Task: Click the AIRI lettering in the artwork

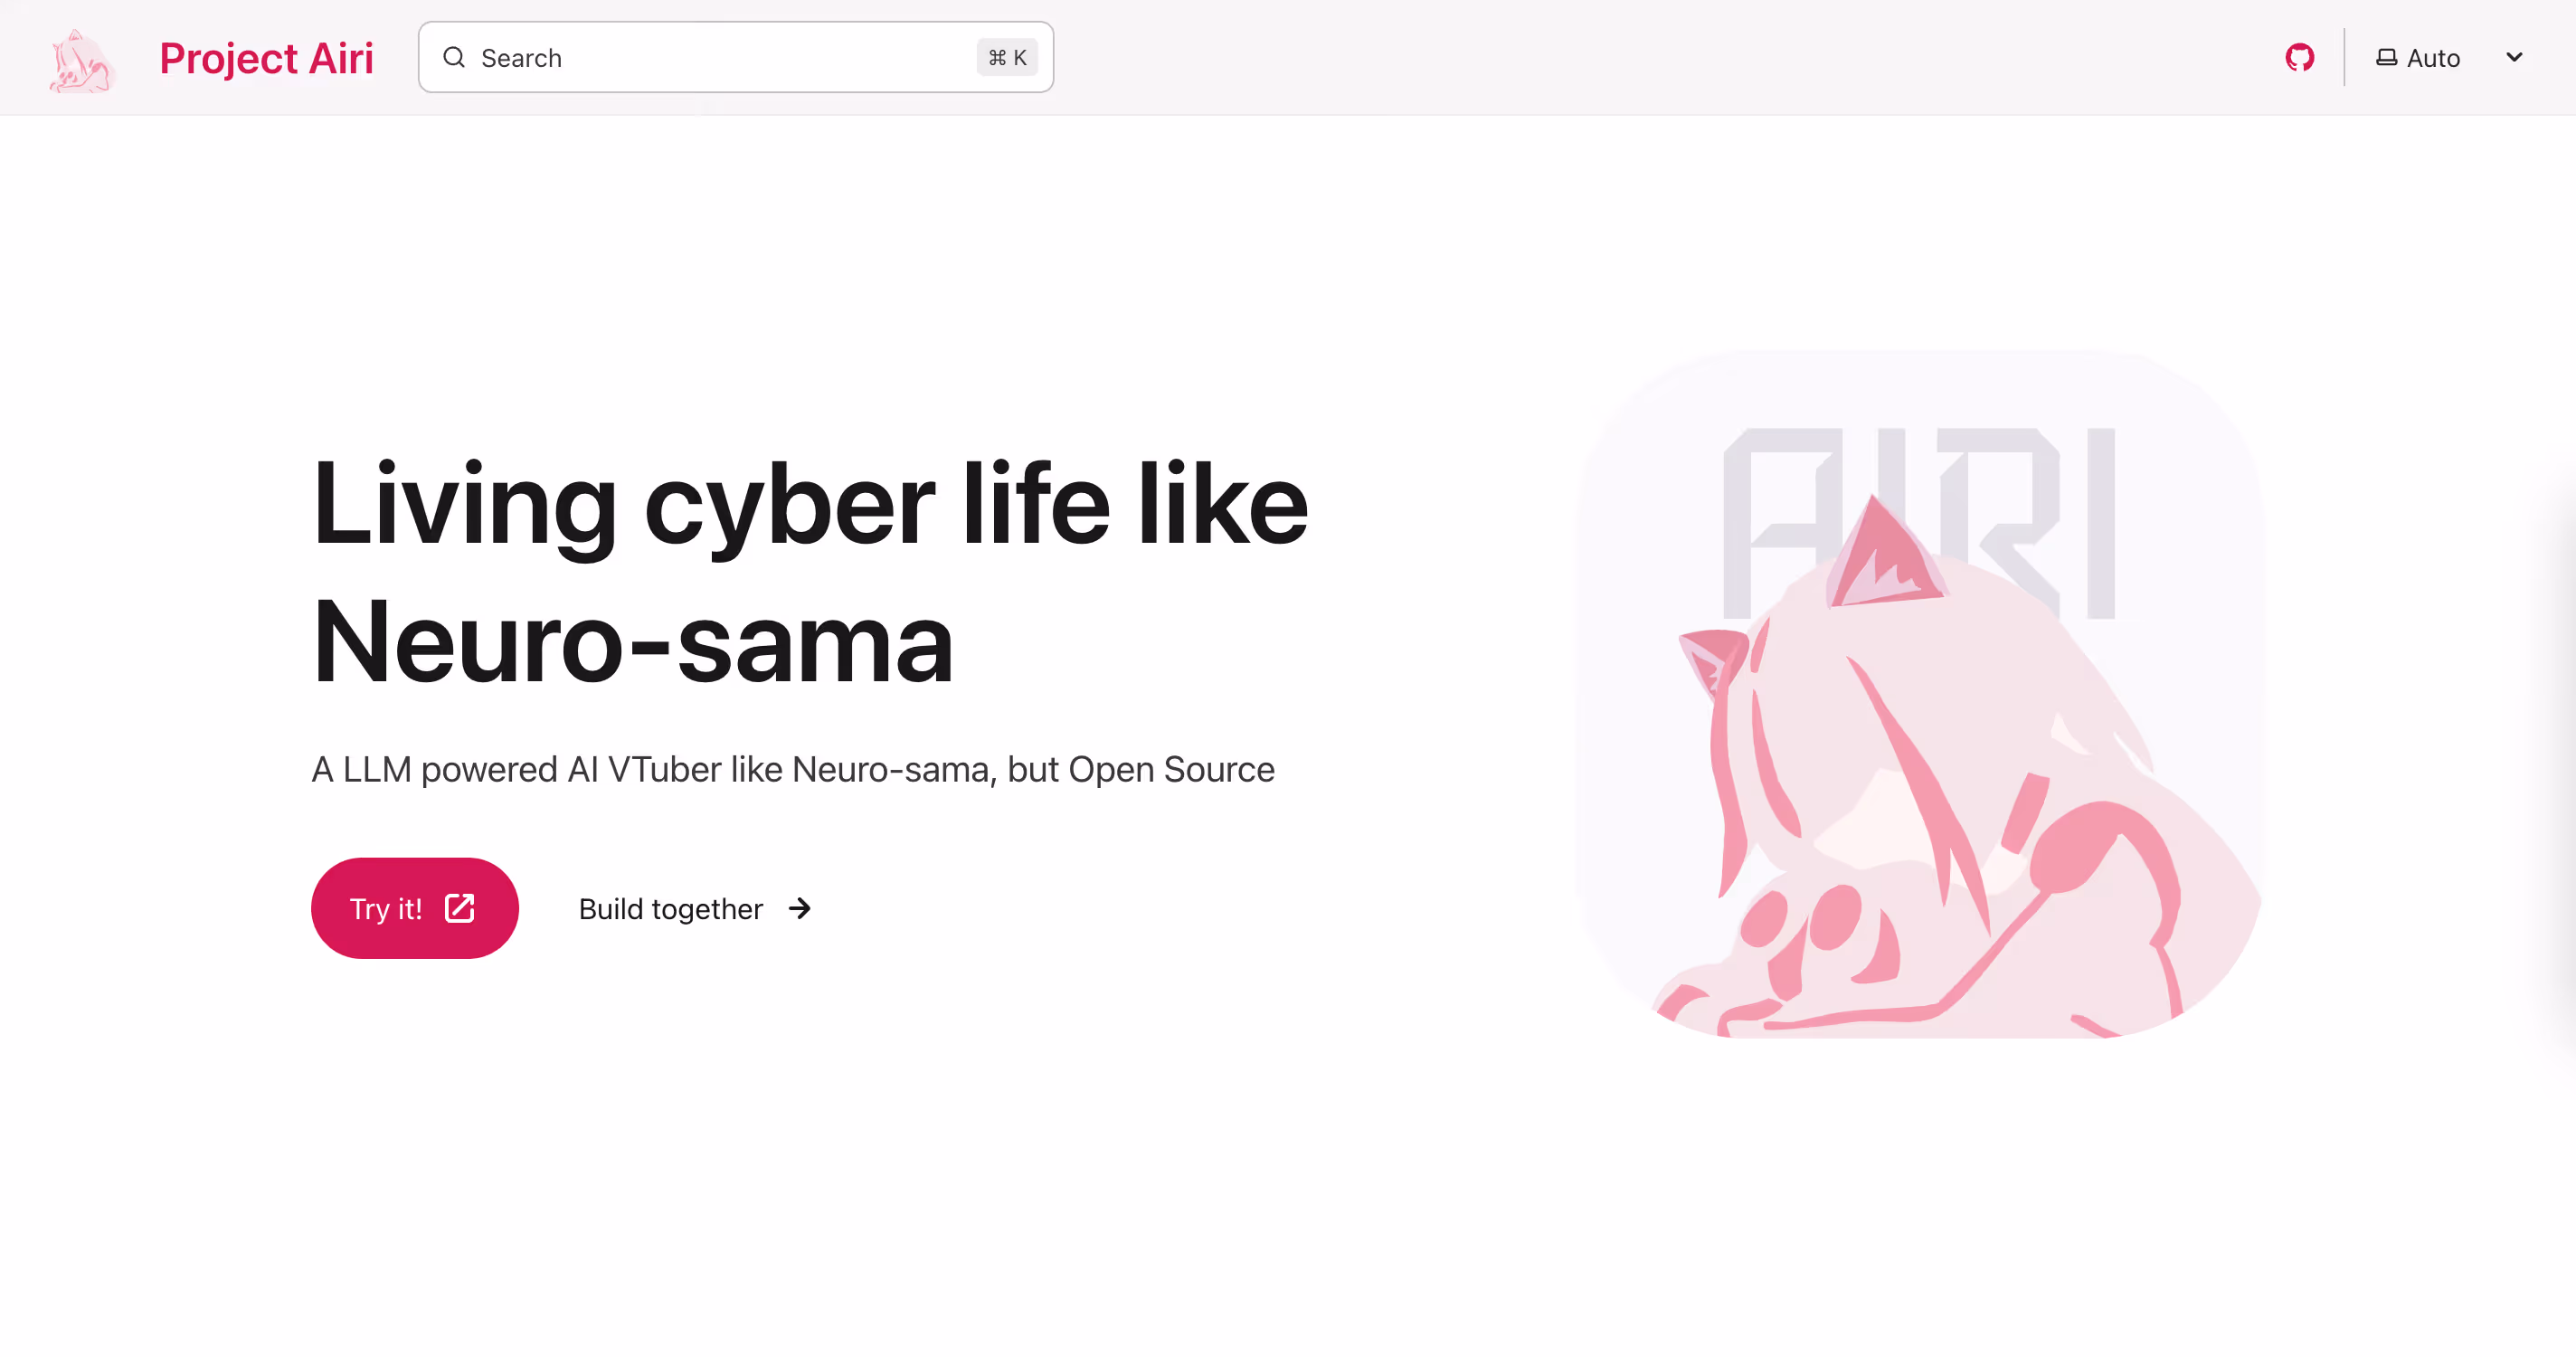Action: 1919,522
